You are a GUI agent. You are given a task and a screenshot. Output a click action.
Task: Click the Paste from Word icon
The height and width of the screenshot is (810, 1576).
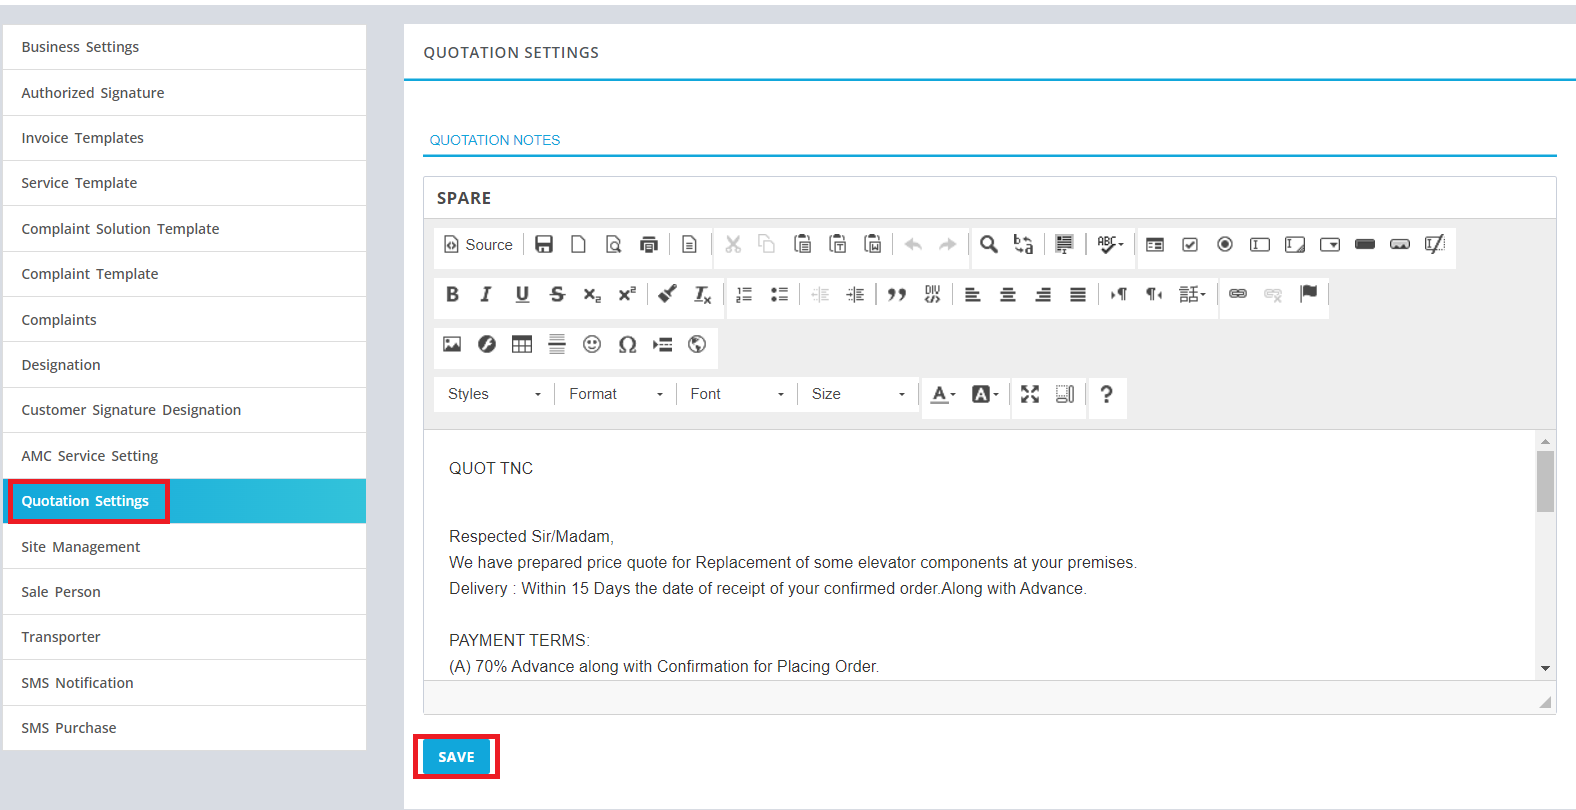[x=873, y=244]
